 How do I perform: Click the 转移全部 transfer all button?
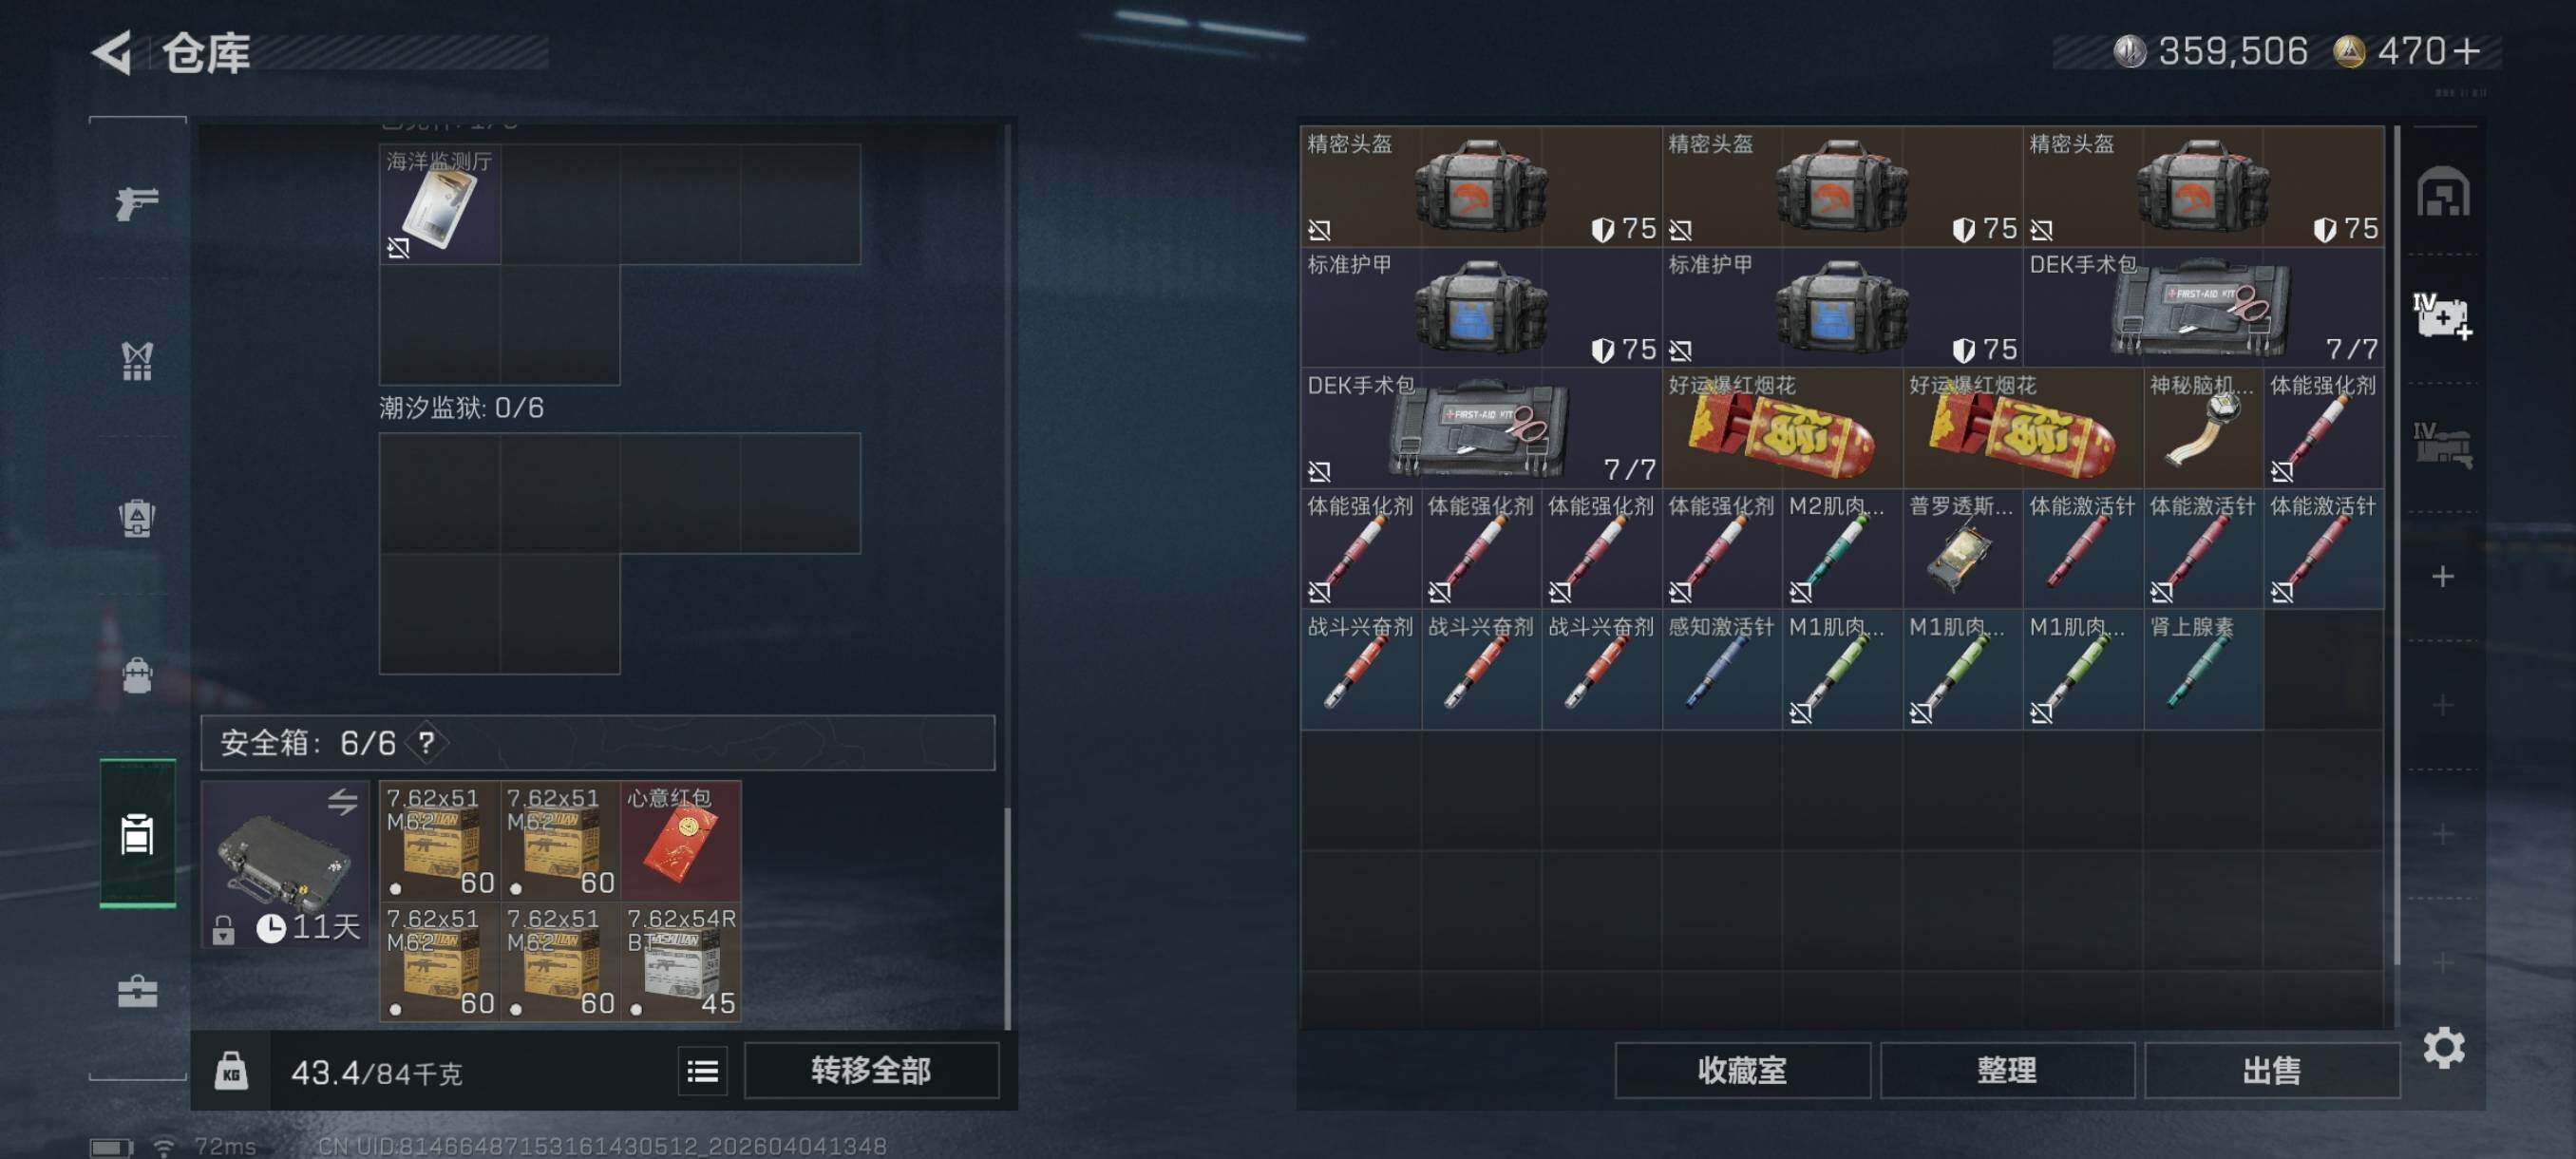[x=871, y=1071]
